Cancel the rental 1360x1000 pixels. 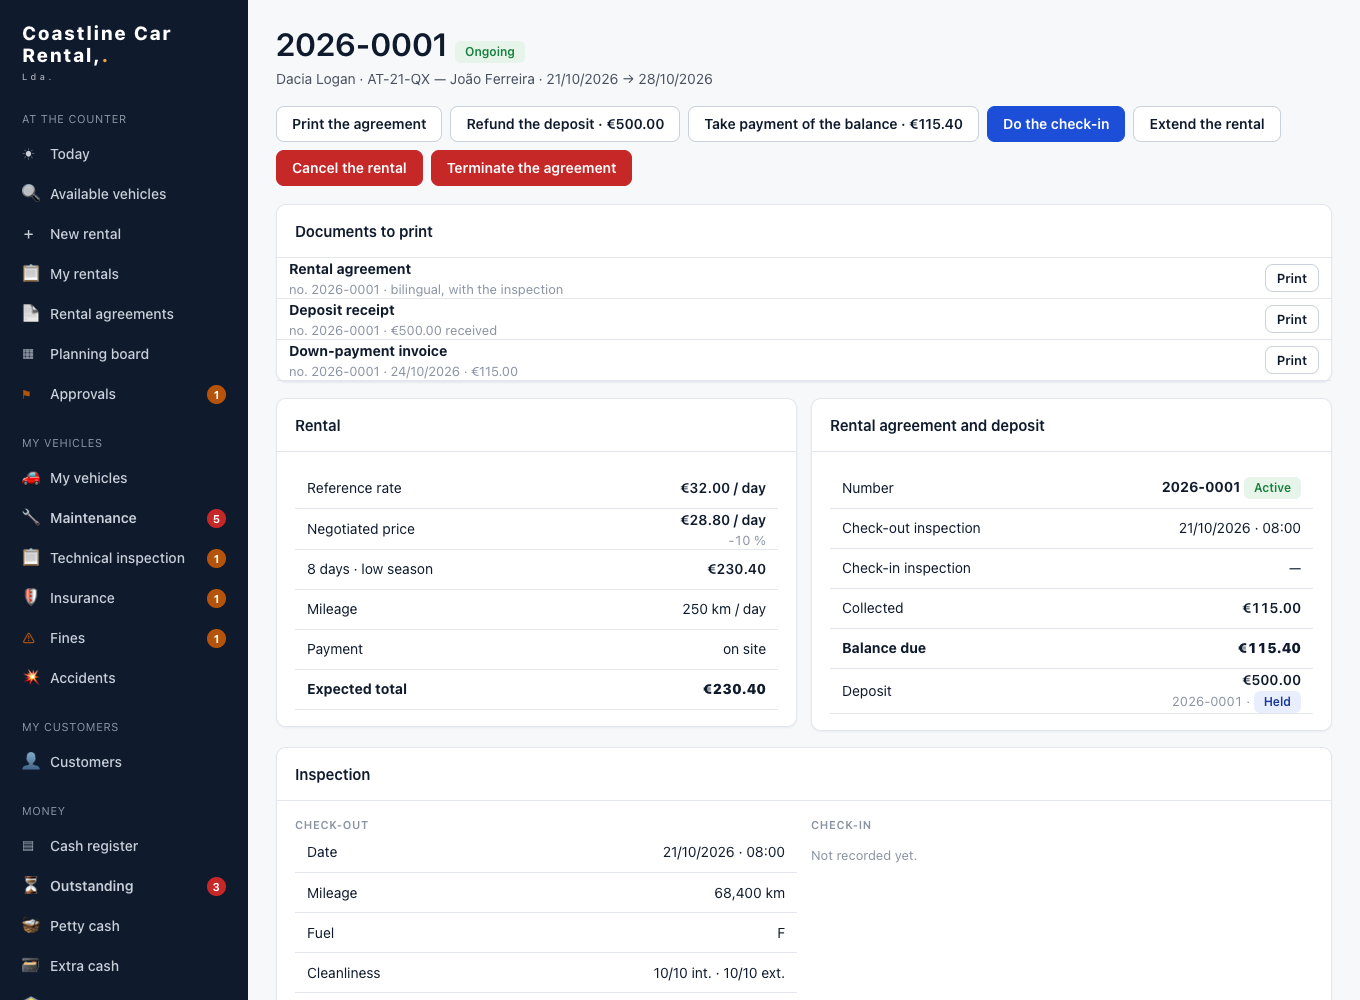click(x=349, y=168)
